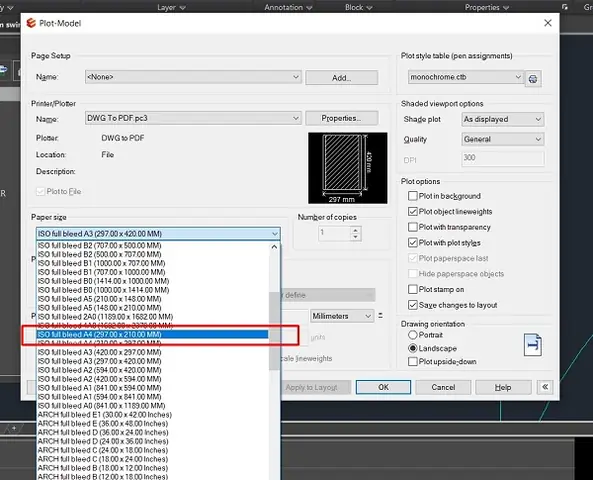The image size is (593, 480).
Task: Enable Plot with transparency checkbox
Action: pyautogui.click(x=413, y=227)
